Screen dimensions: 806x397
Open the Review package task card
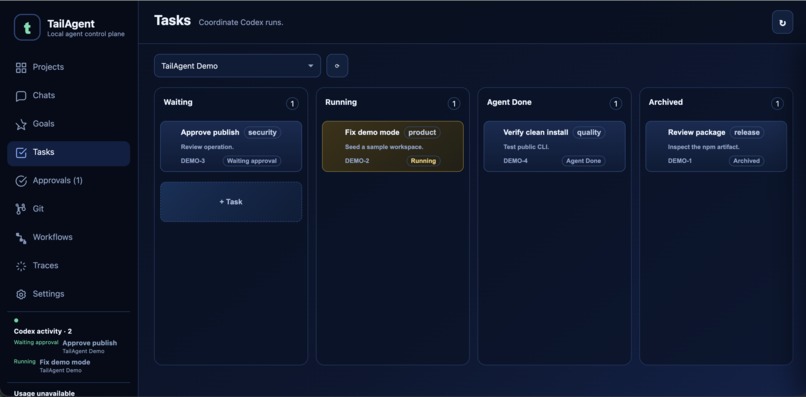click(716, 146)
